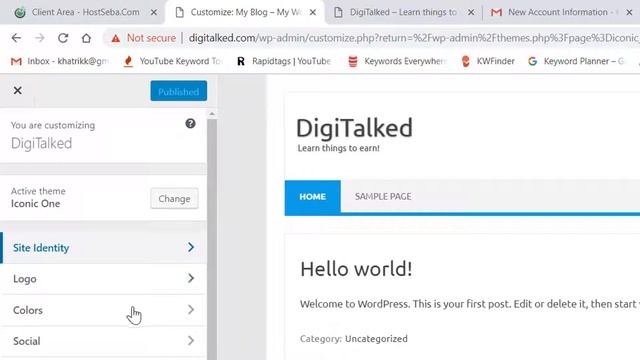The width and height of the screenshot is (640, 360).
Task: Open YouTube Keyword Tool bookmark
Action: click(173, 61)
